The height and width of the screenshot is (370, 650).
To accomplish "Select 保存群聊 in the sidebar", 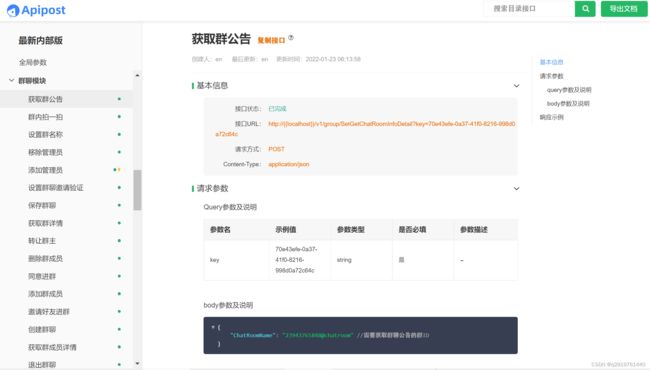I will coord(66,206).
